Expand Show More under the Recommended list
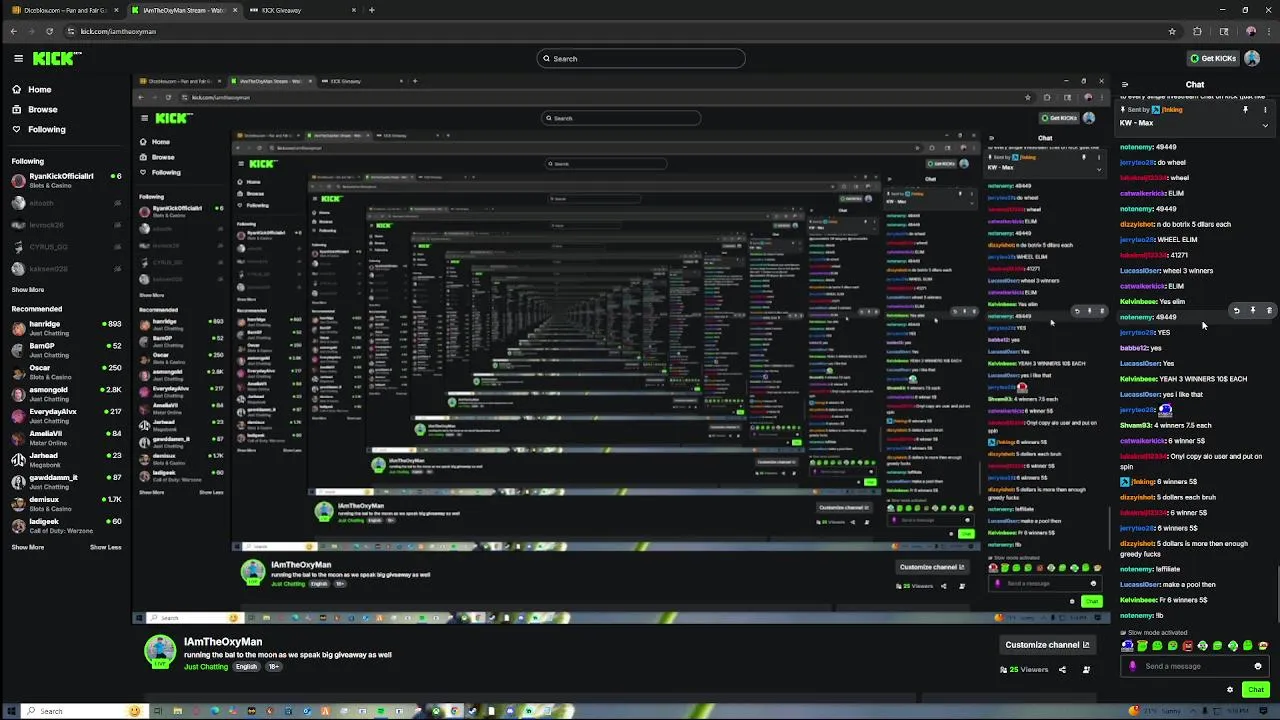This screenshot has height=720, width=1280. (x=28, y=547)
